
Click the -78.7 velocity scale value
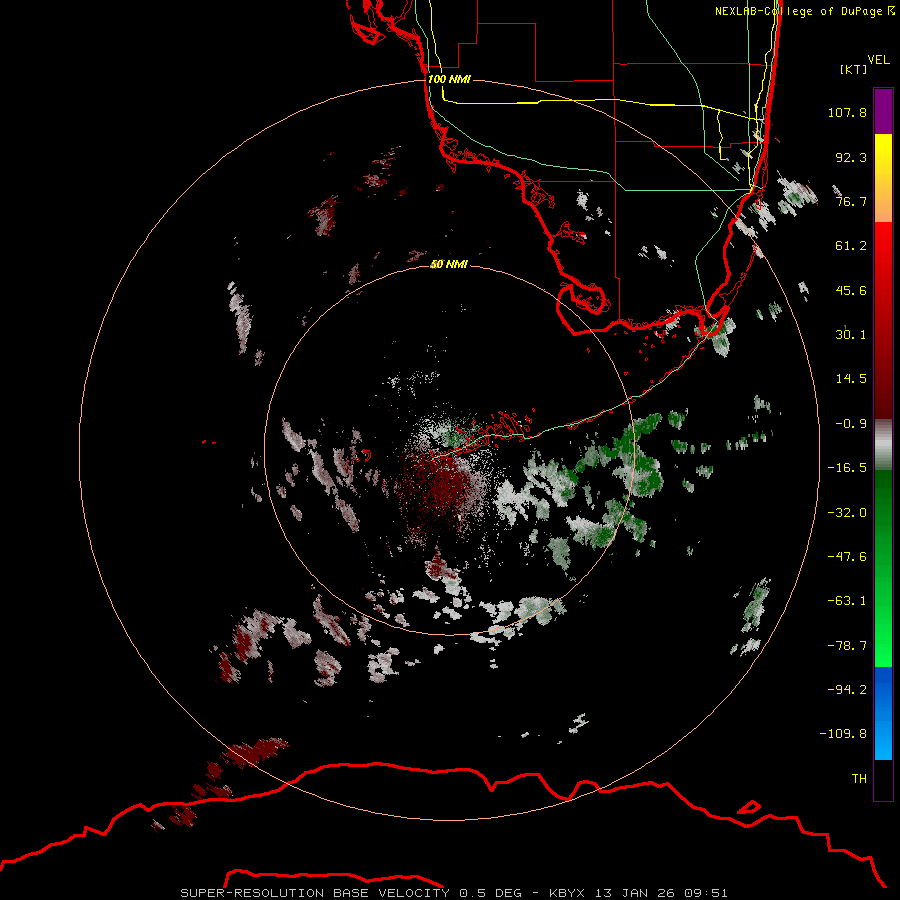[847, 646]
